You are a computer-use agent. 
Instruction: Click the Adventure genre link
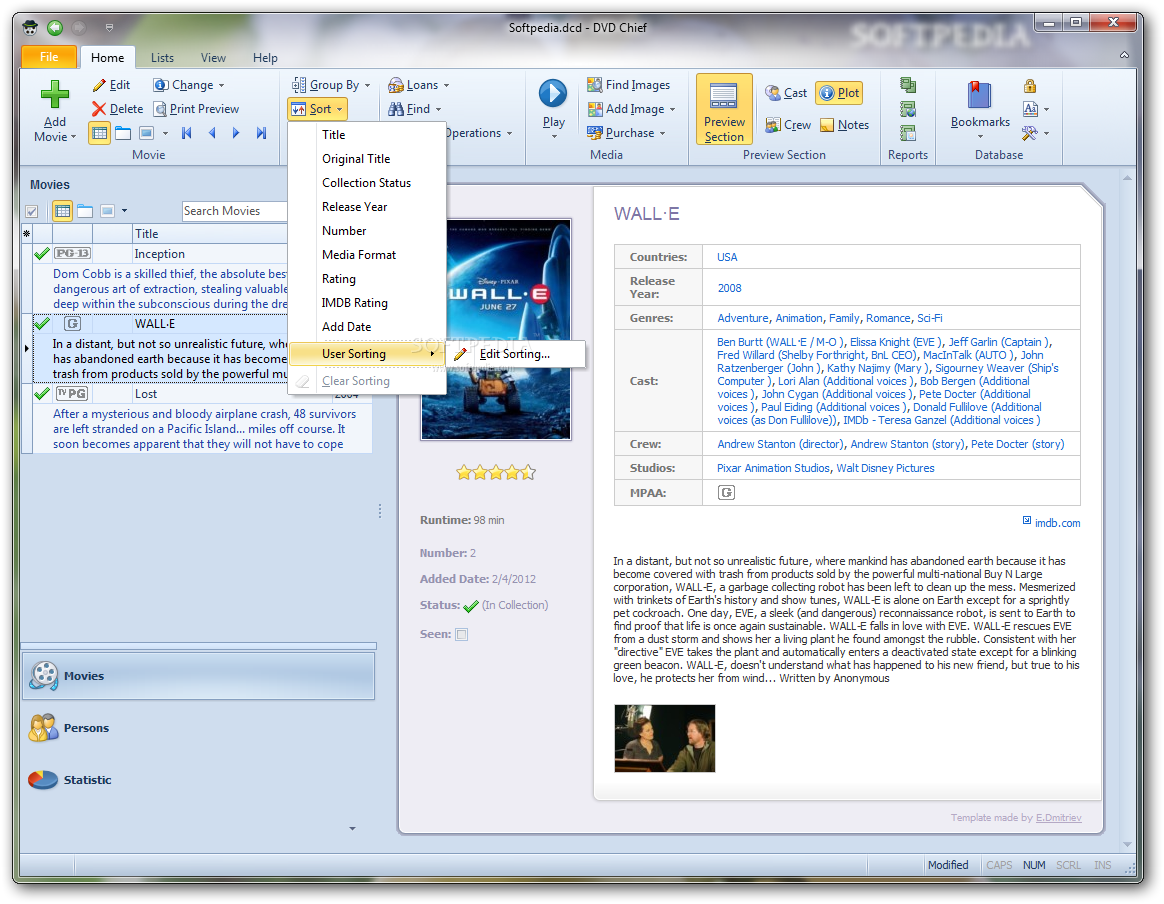pyautogui.click(x=742, y=318)
